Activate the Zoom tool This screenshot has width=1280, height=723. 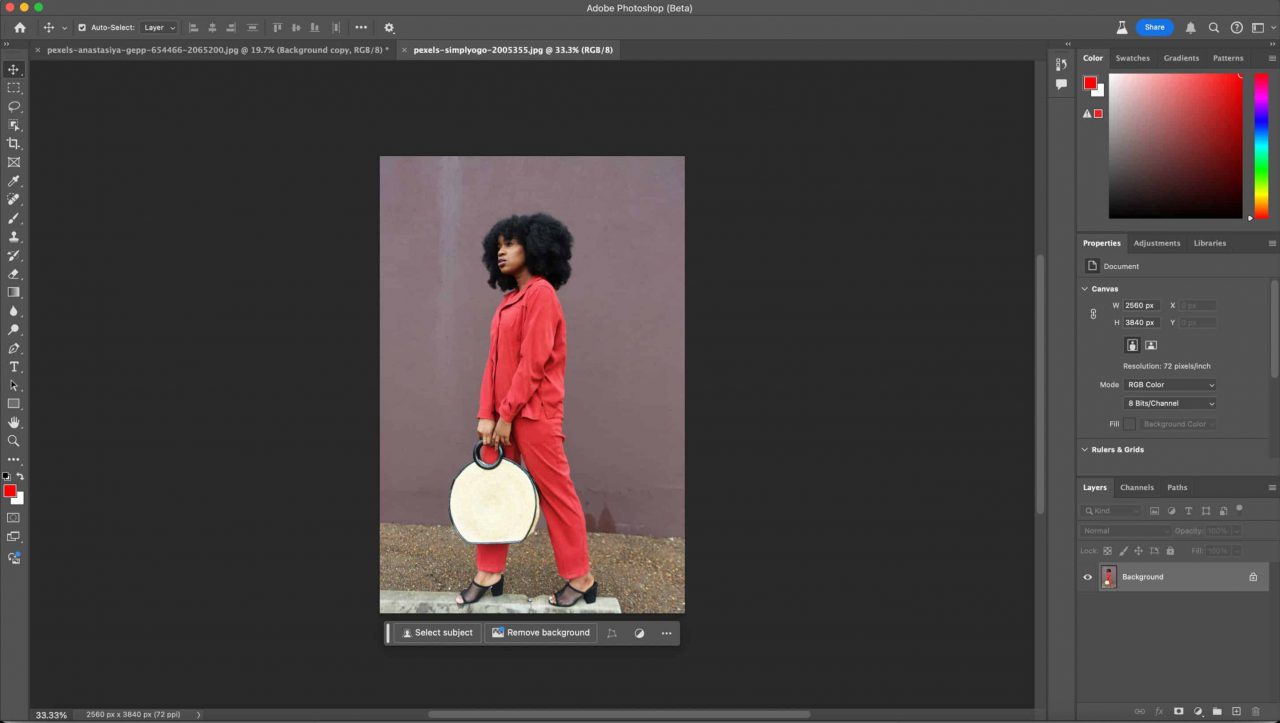(x=14, y=440)
